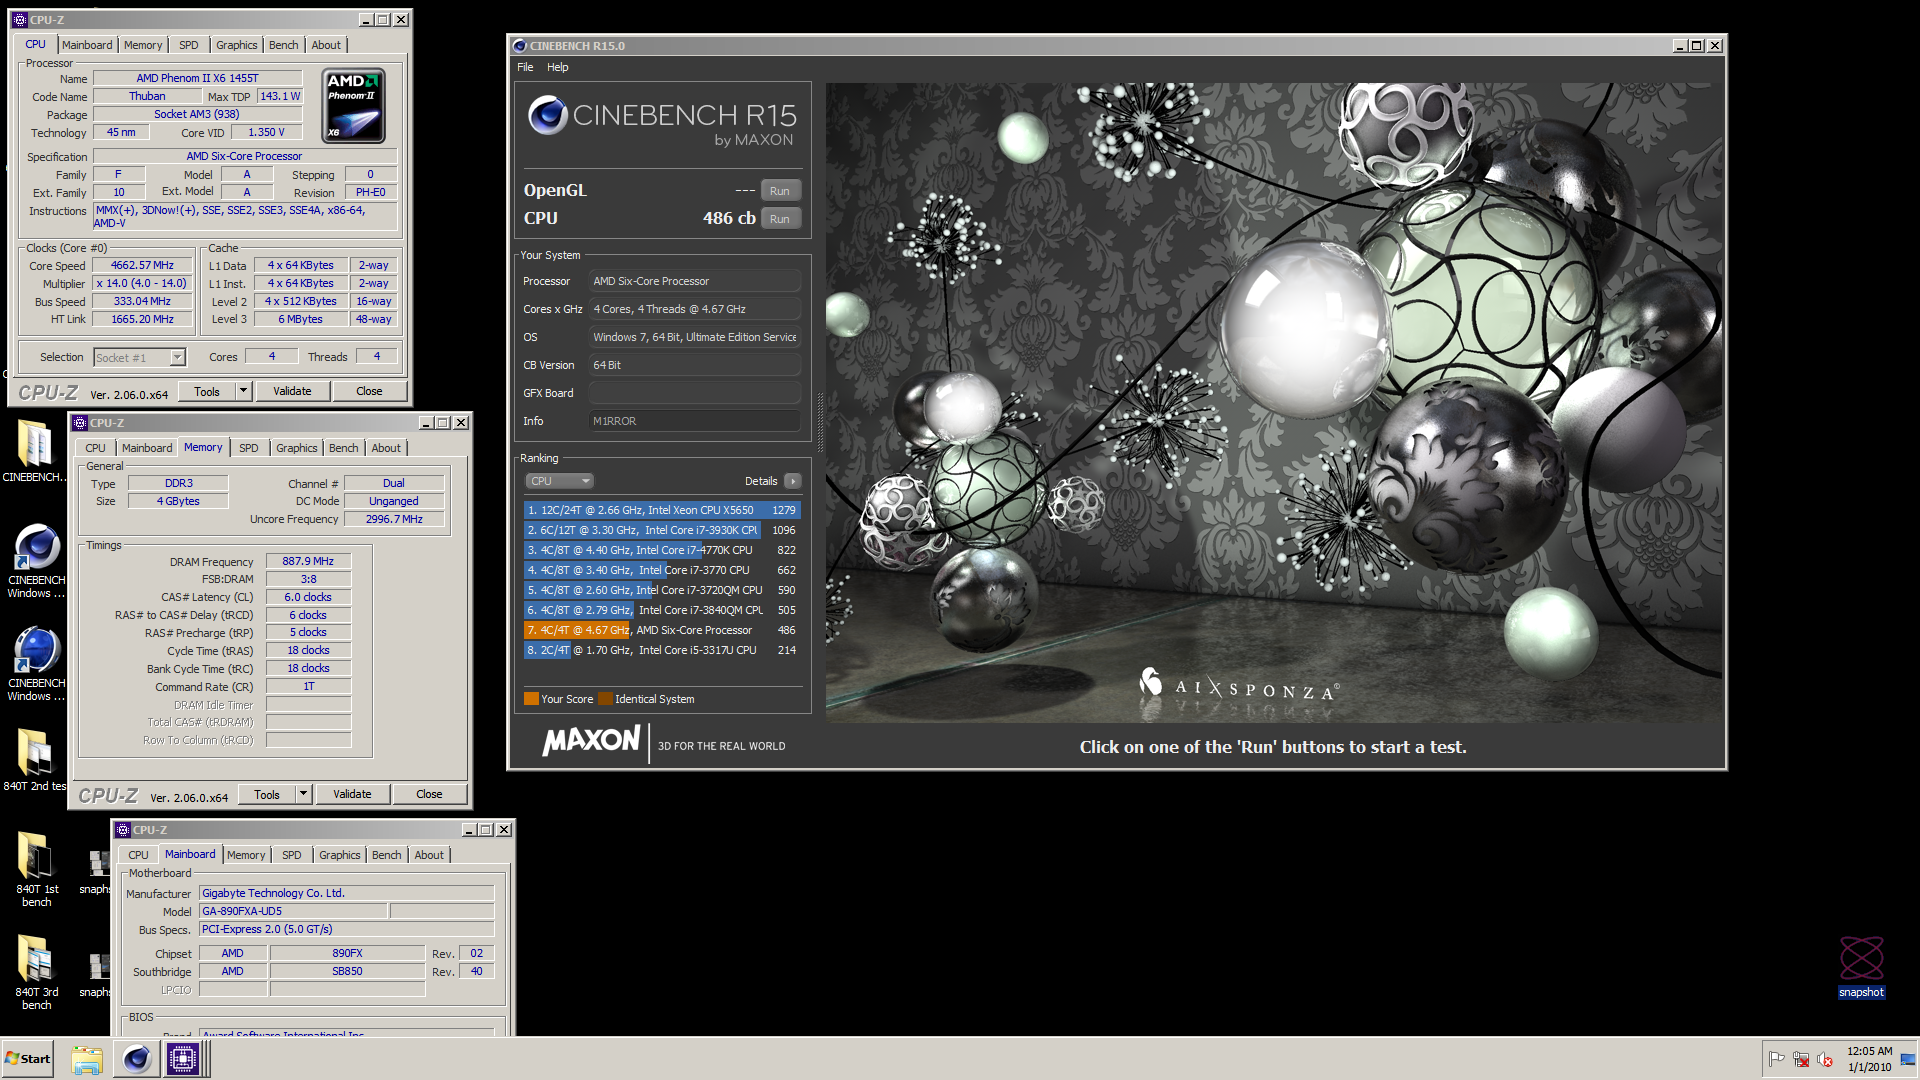
Task: Select the 840T 1st bench folder icon
Action: point(36,855)
